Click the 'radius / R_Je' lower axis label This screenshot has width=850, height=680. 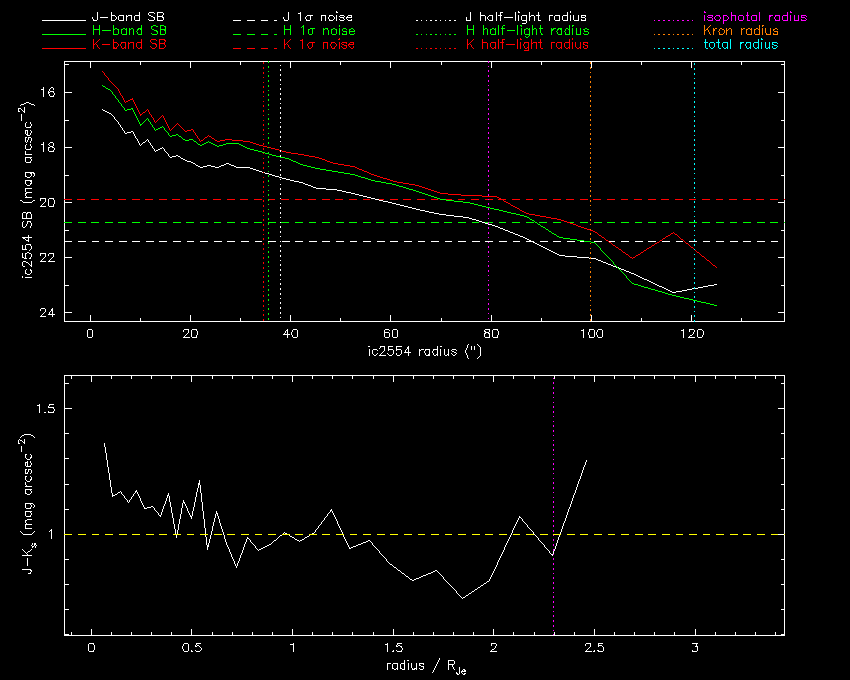(x=424, y=666)
